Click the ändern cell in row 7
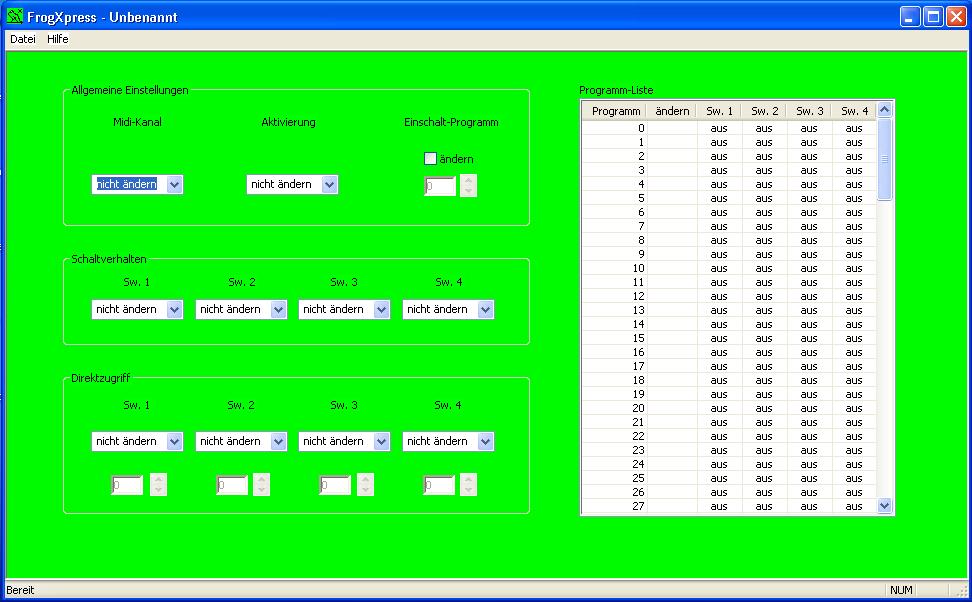Image resolution: width=972 pixels, height=602 pixels. point(672,226)
